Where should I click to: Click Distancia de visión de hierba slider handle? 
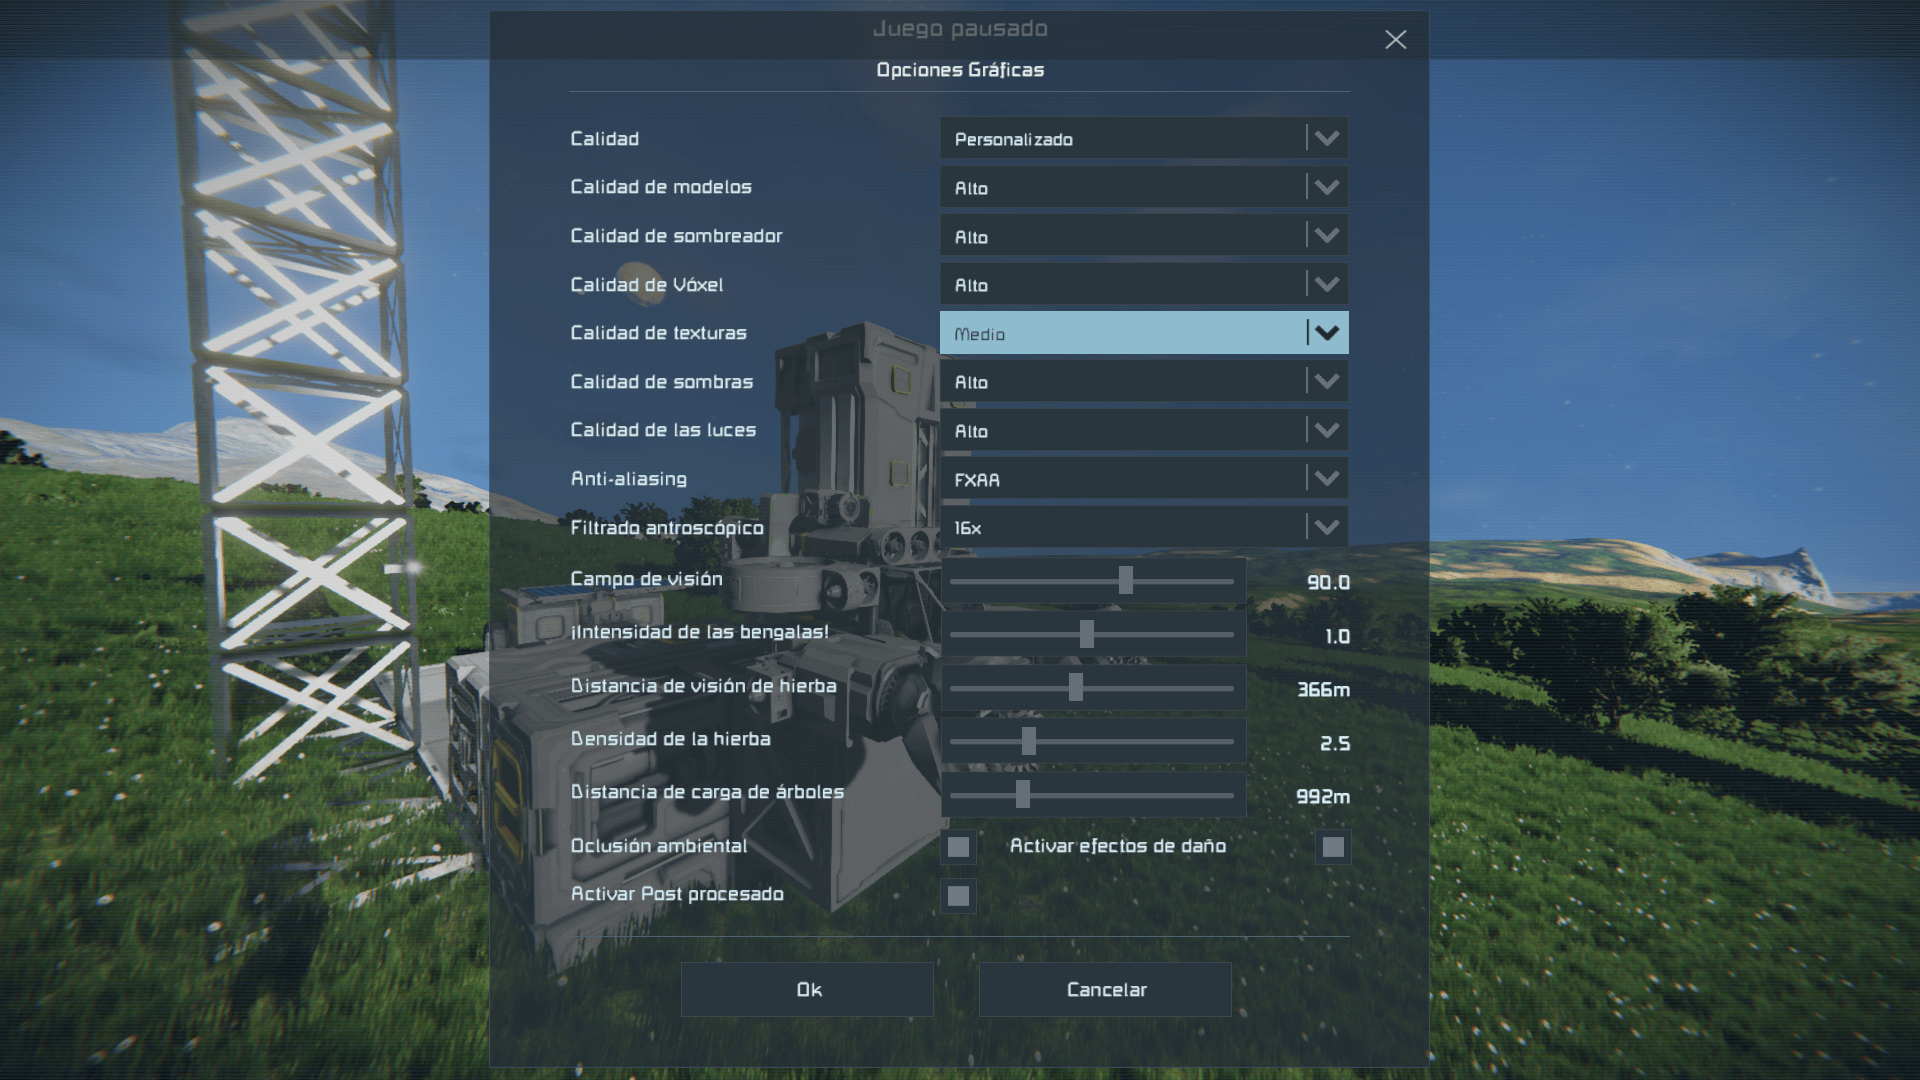click(x=1075, y=688)
